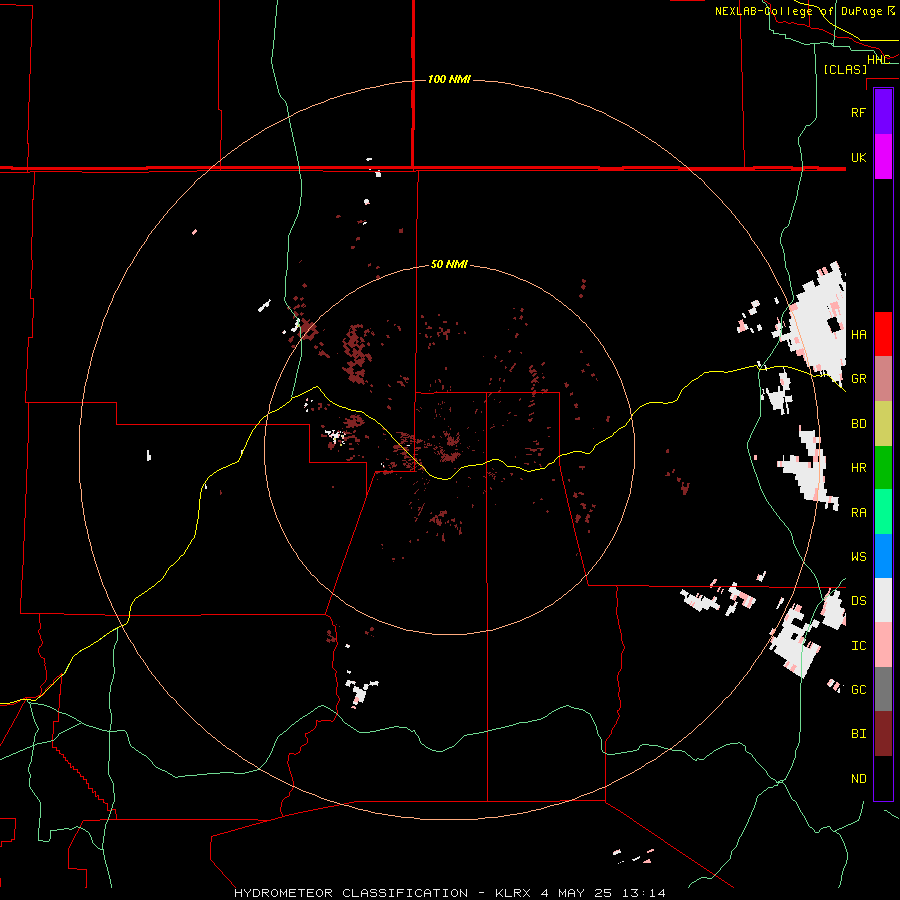Click the red HA legend color swatch
Screen dimensions: 900x900
coord(883,334)
